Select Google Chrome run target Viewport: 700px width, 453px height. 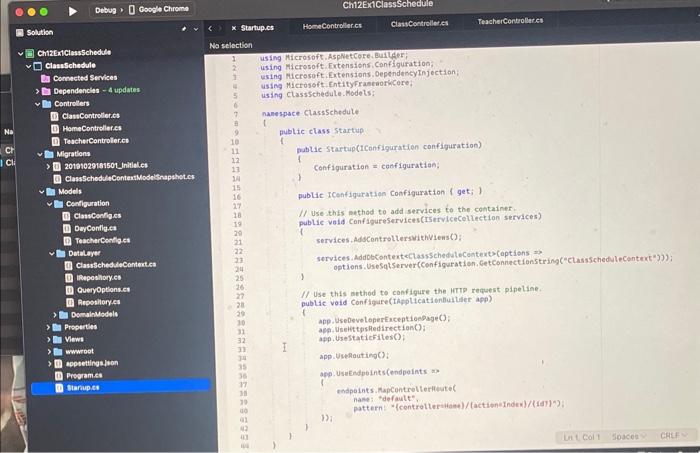tap(158, 9)
